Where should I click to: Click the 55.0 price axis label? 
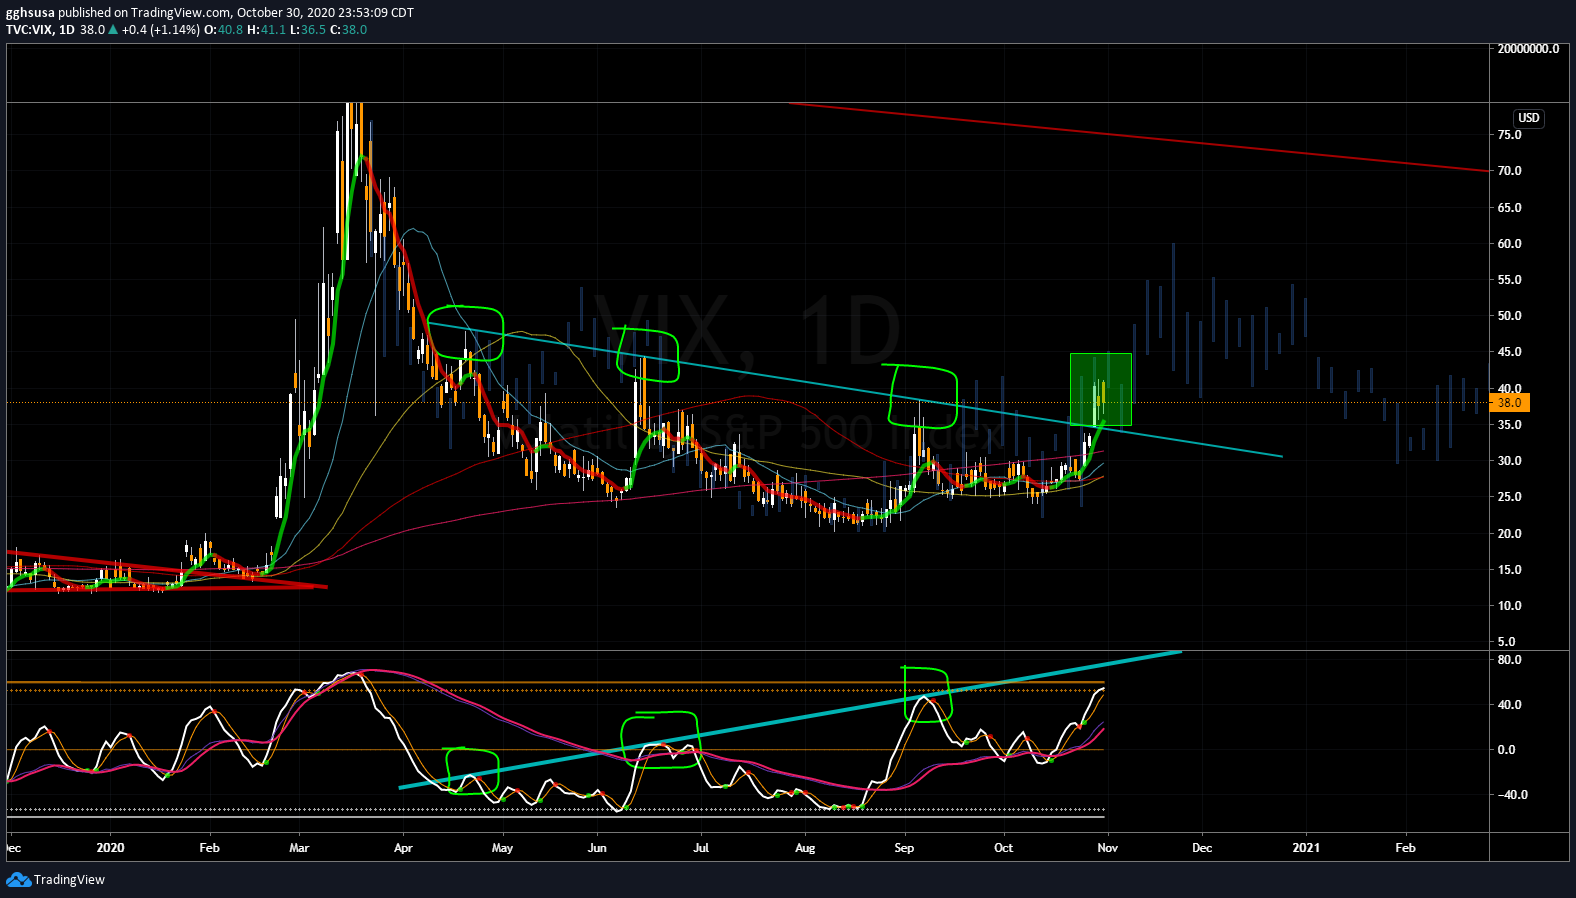(1509, 280)
